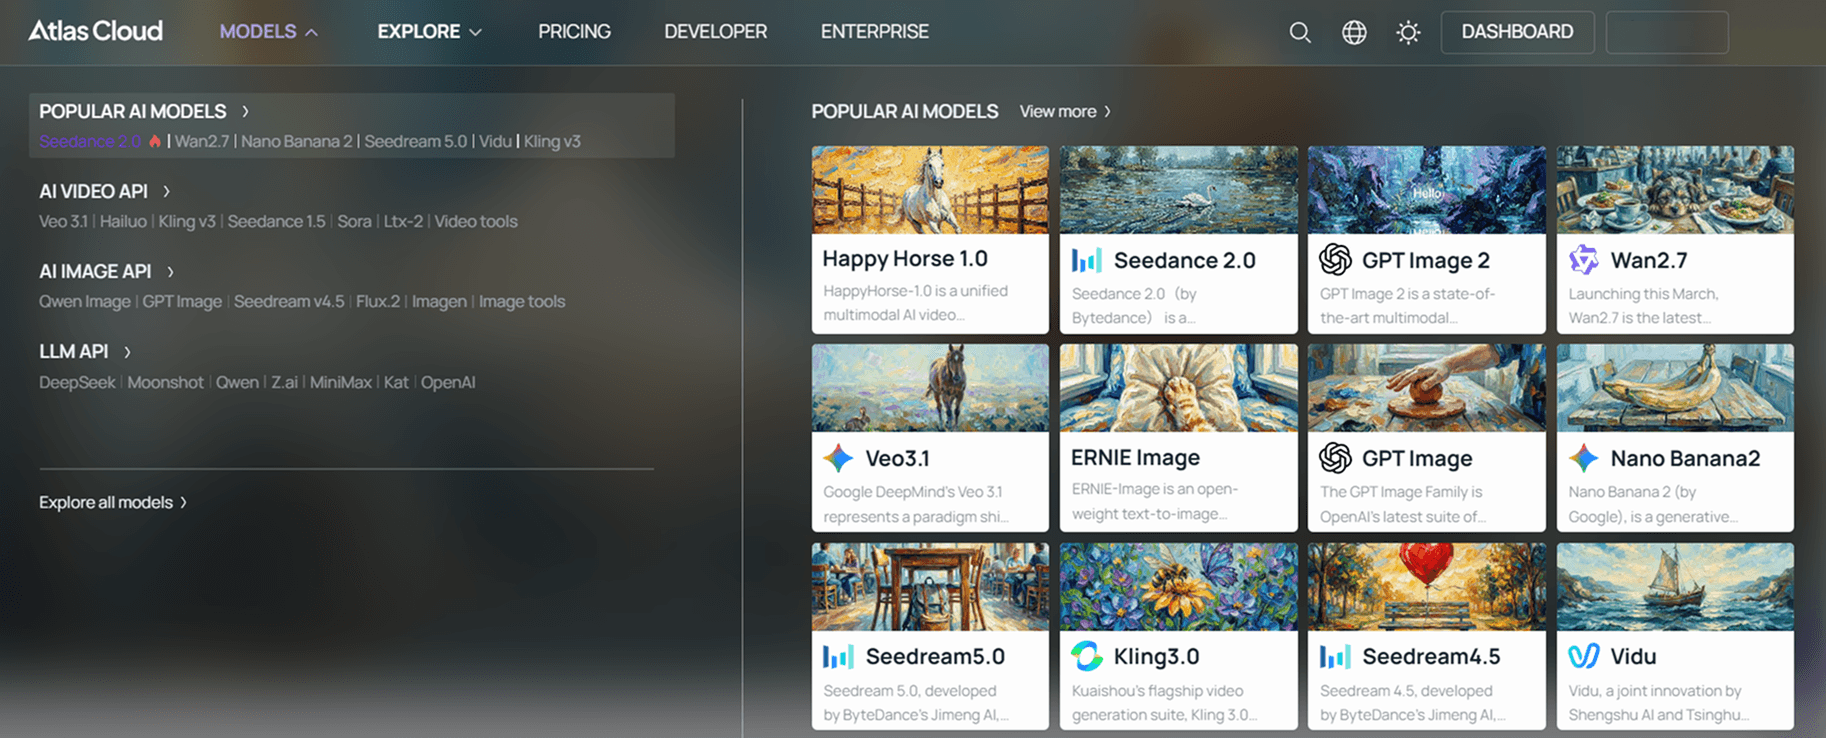Go to the DEVELOPER menu item
Viewport: 1826px width, 738px height.
click(716, 32)
